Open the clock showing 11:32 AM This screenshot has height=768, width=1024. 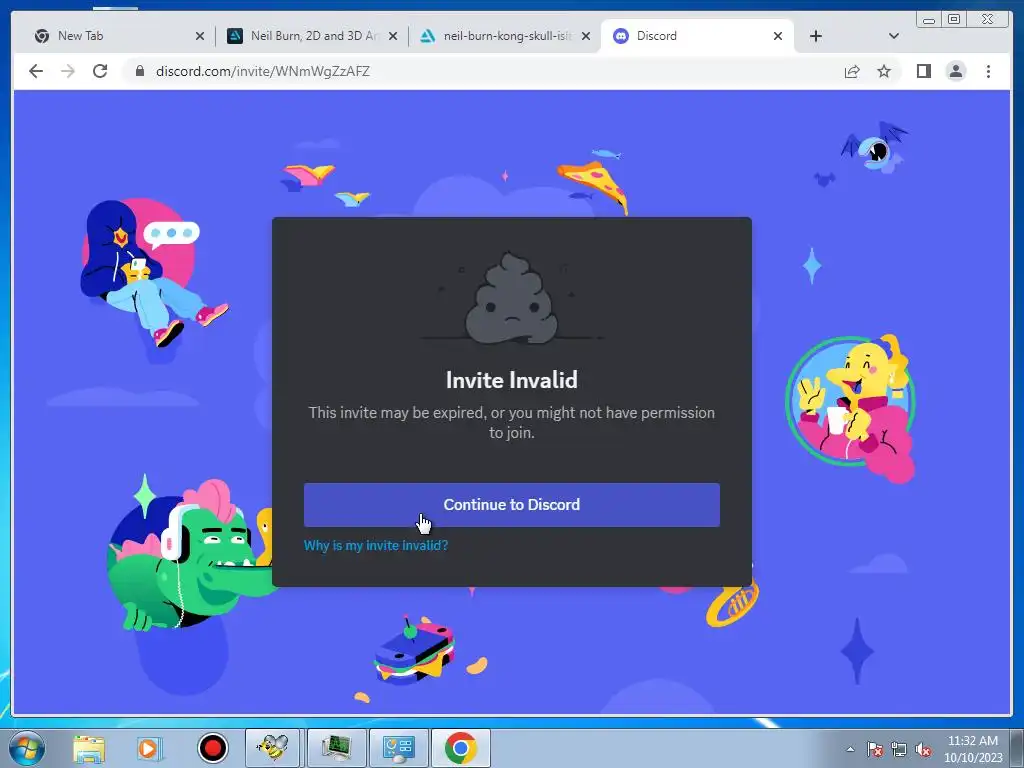click(x=972, y=749)
